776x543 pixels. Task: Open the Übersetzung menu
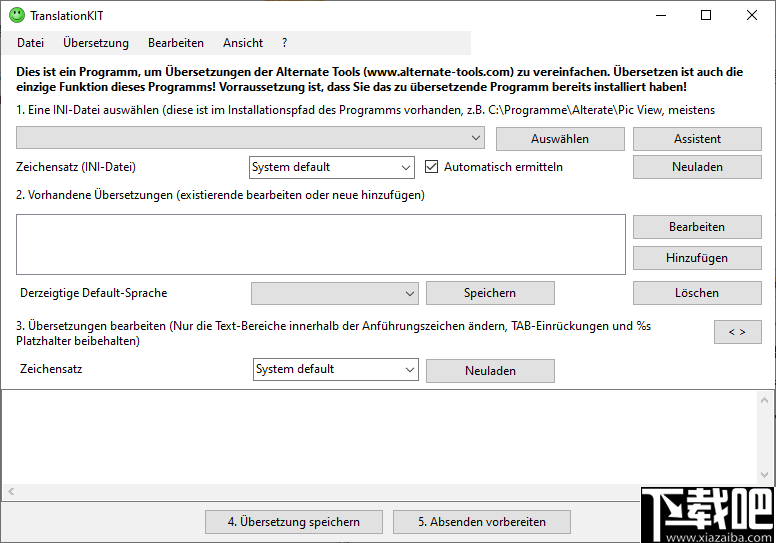point(96,43)
